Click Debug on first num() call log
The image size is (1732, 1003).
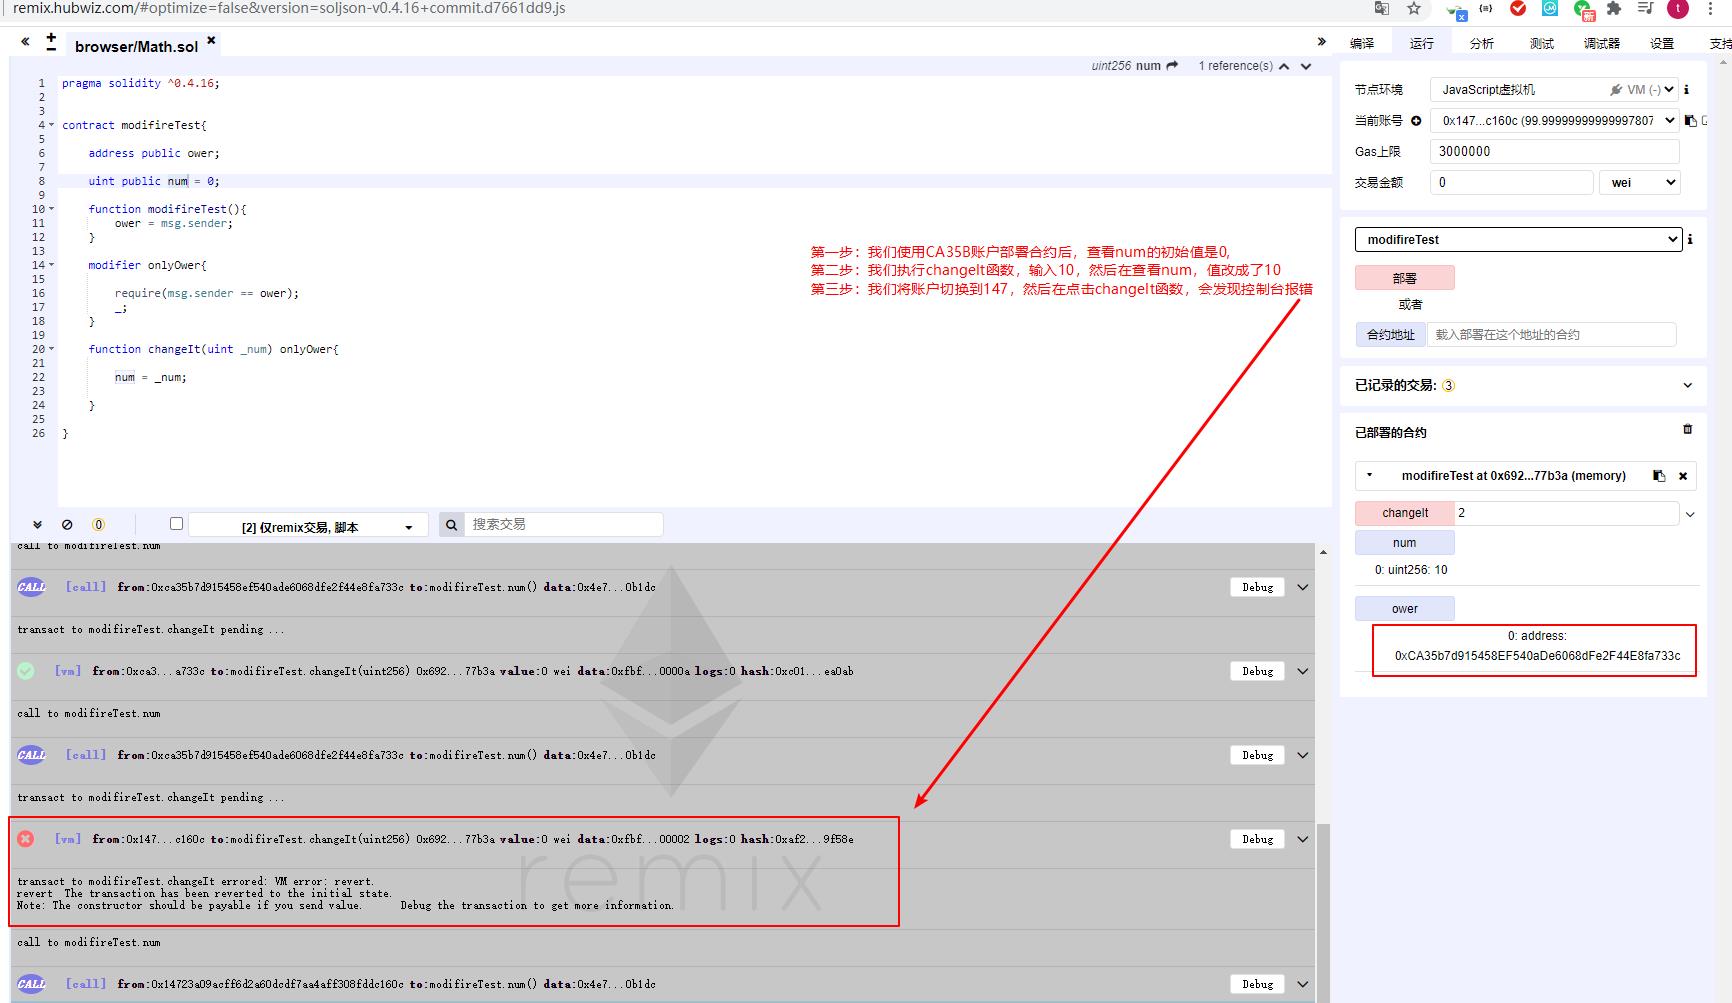1257,588
